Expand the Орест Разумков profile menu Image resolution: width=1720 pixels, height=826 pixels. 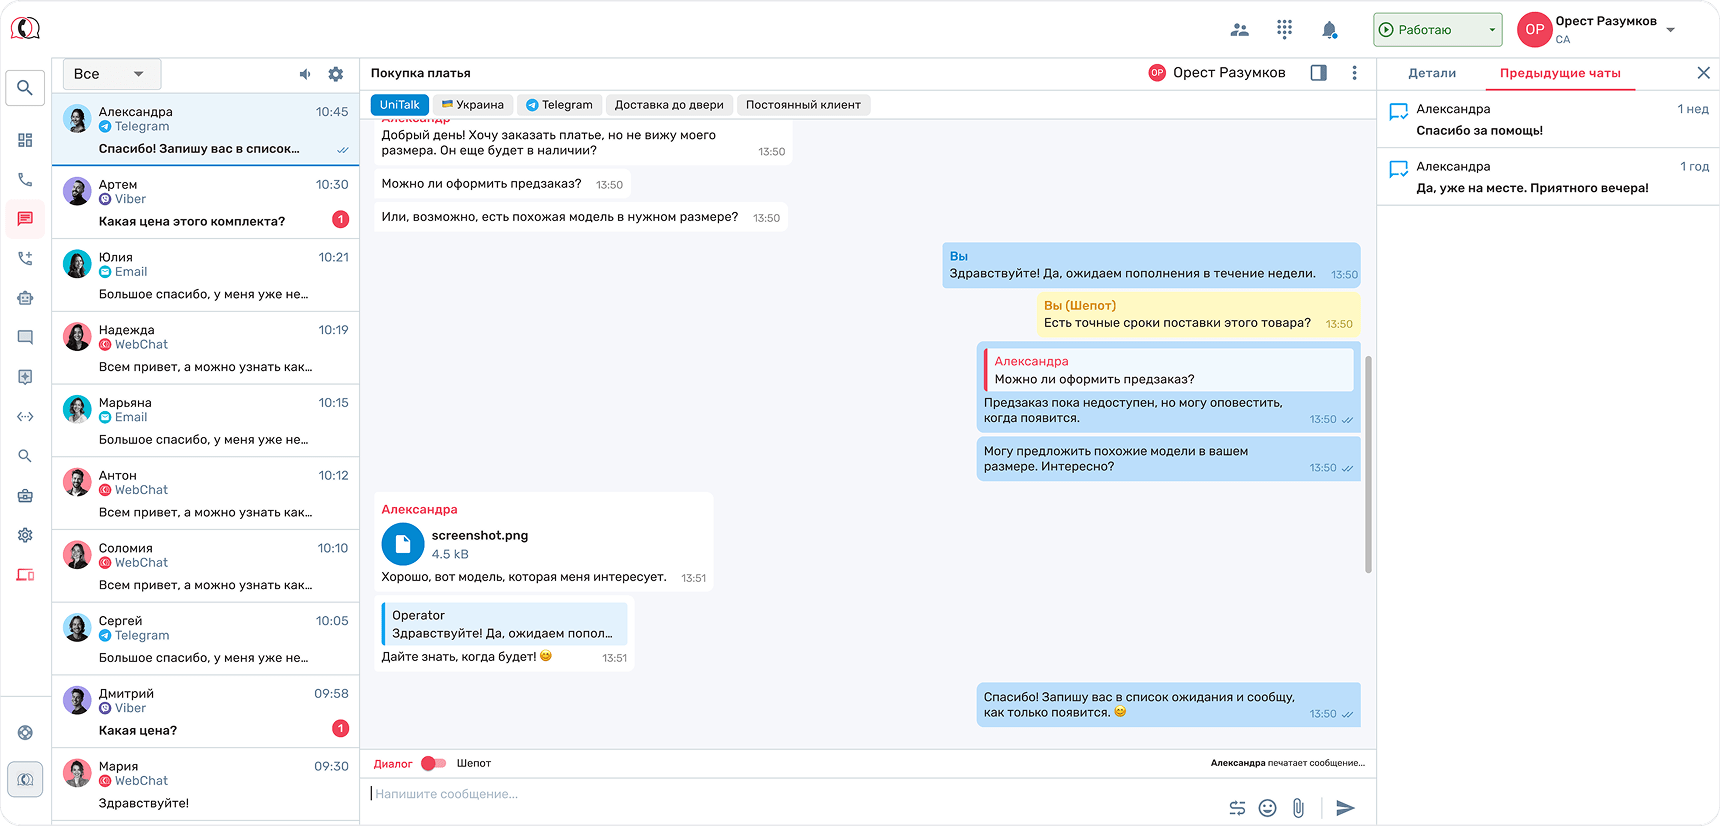[1670, 30]
